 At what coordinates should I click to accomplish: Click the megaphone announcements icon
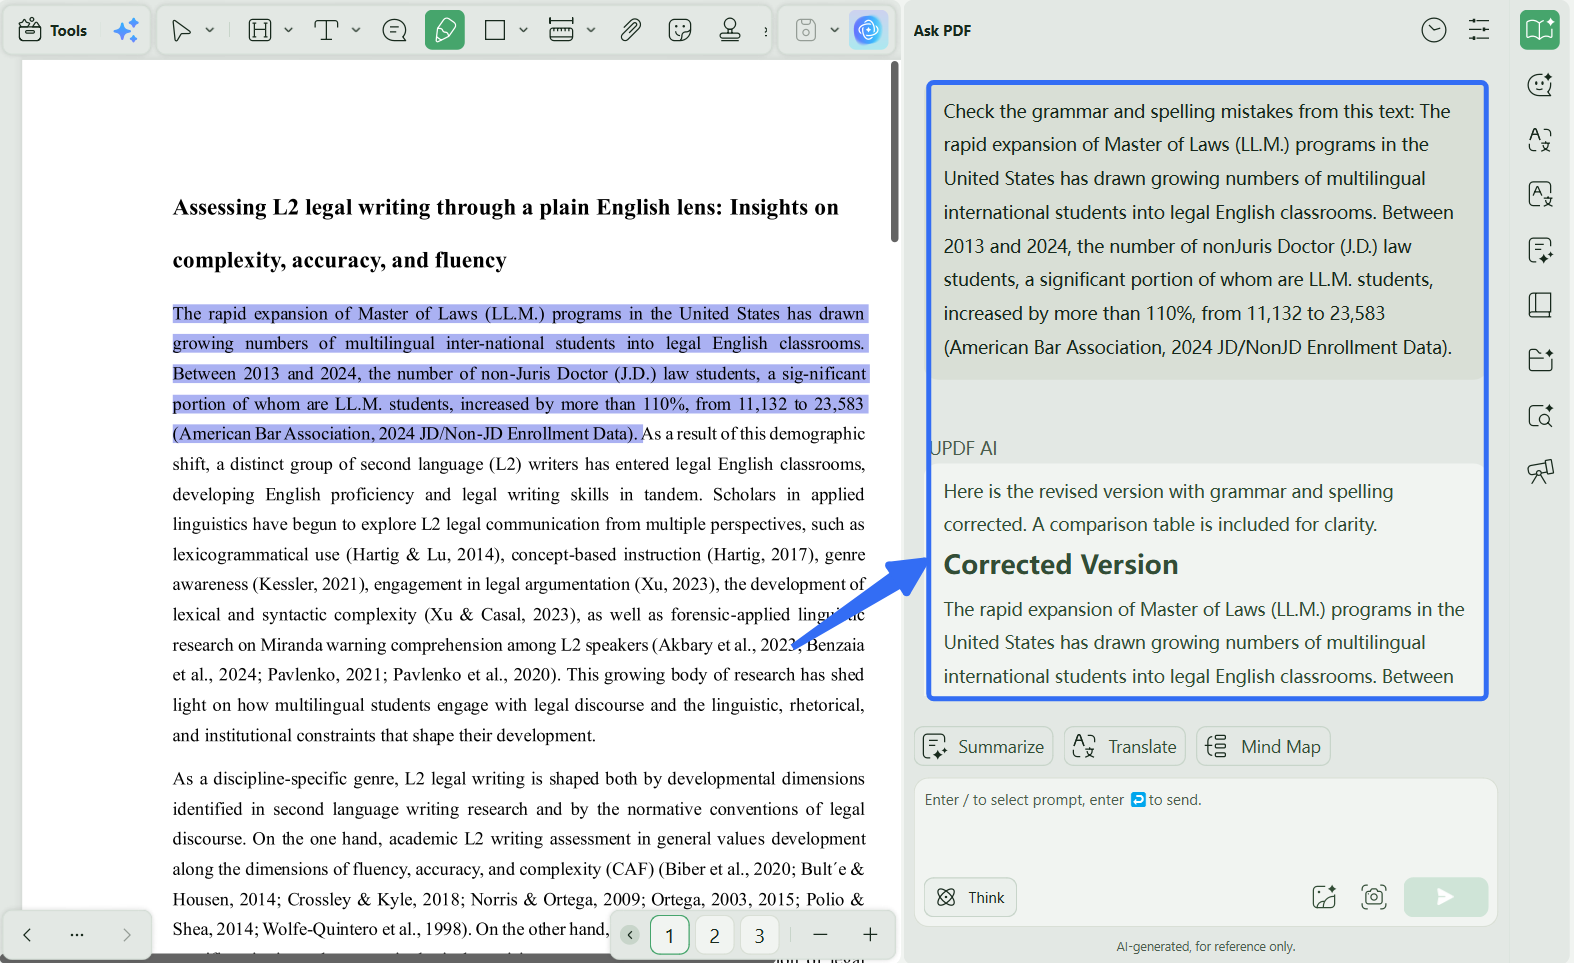click(1540, 471)
